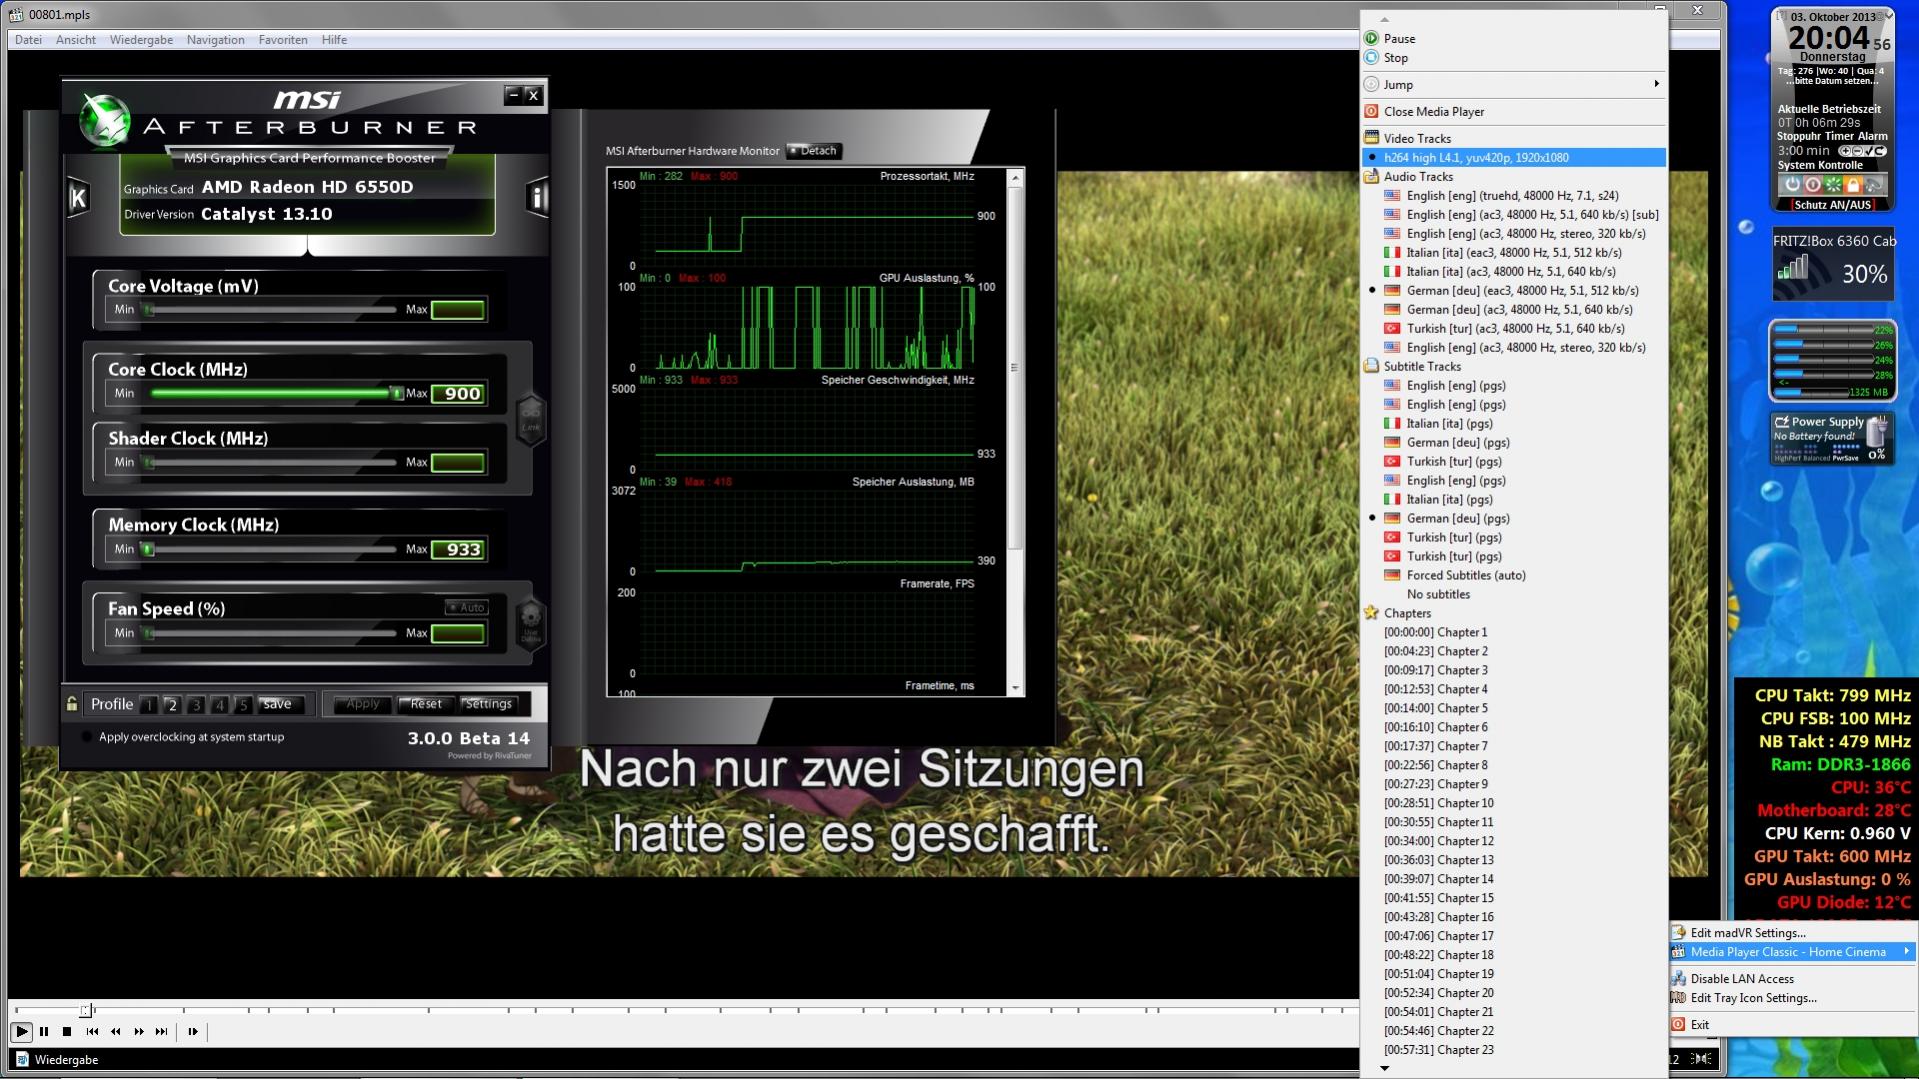Select h264 high L4.1 video track
Image resolution: width=1919 pixels, height=1079 pixels.
(x=1515, y=157)
